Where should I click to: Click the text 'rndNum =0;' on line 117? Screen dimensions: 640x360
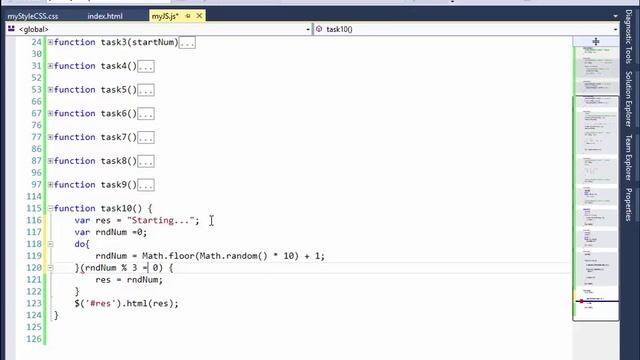point(121,232)
